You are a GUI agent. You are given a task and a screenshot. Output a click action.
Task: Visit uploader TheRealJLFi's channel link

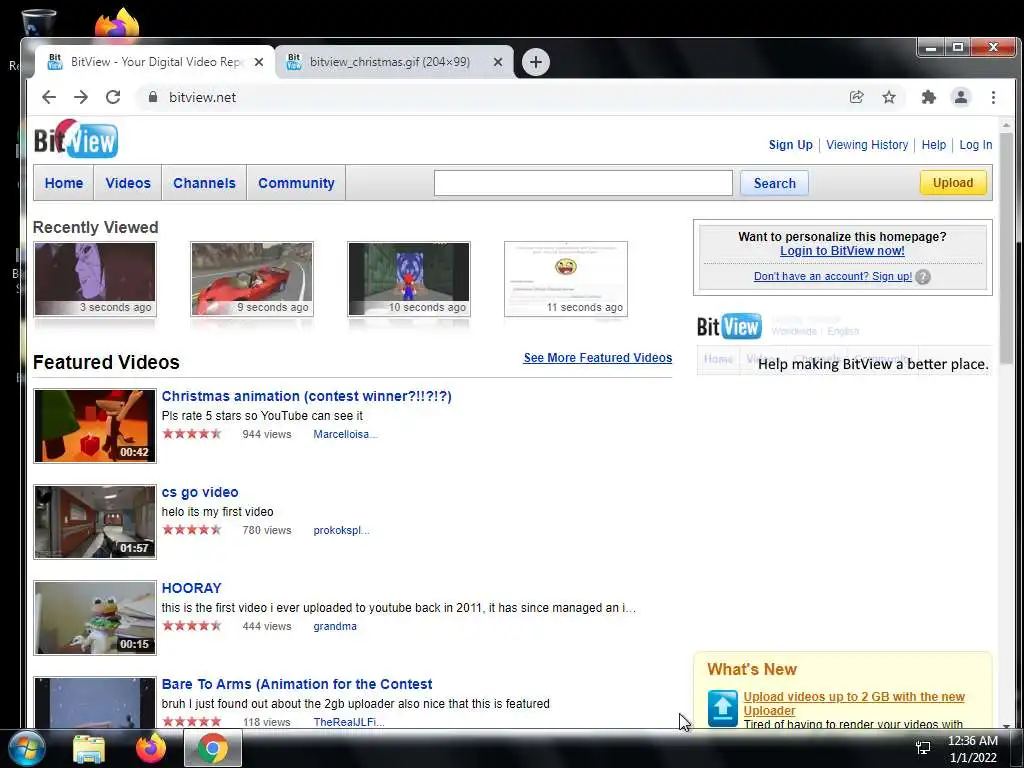348,722
